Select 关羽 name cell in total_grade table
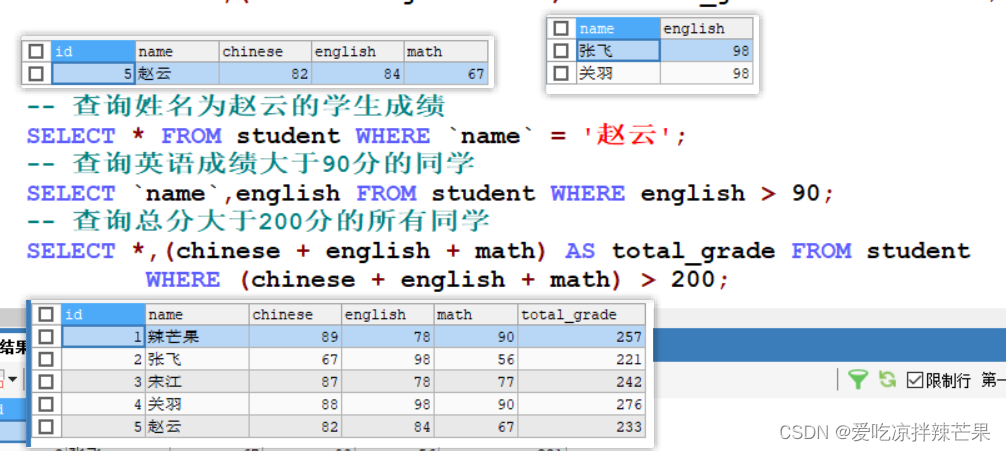This screenshot has height=451, width=1006. click(197, 404)
